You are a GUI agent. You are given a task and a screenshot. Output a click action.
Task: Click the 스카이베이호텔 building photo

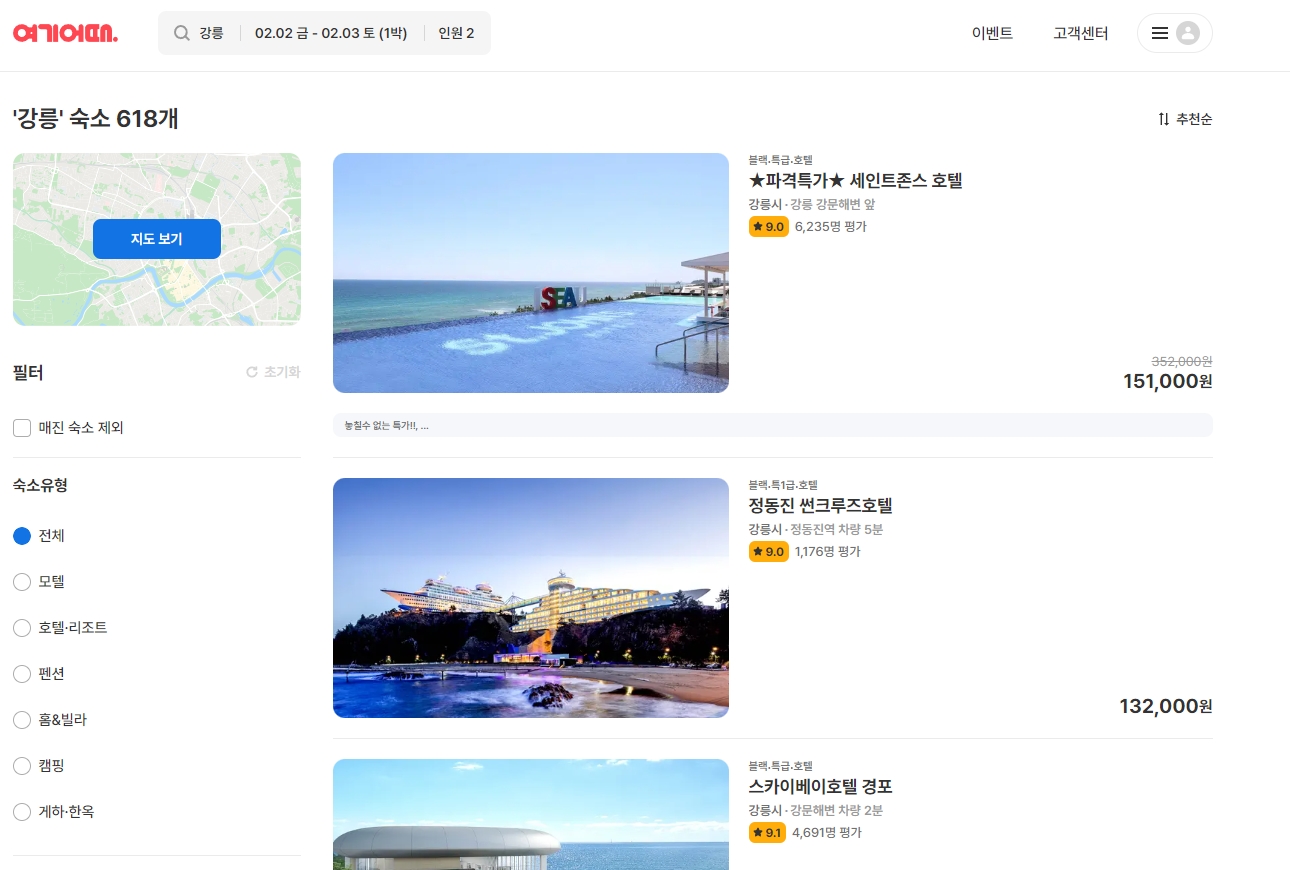click(x=531, y=814)
